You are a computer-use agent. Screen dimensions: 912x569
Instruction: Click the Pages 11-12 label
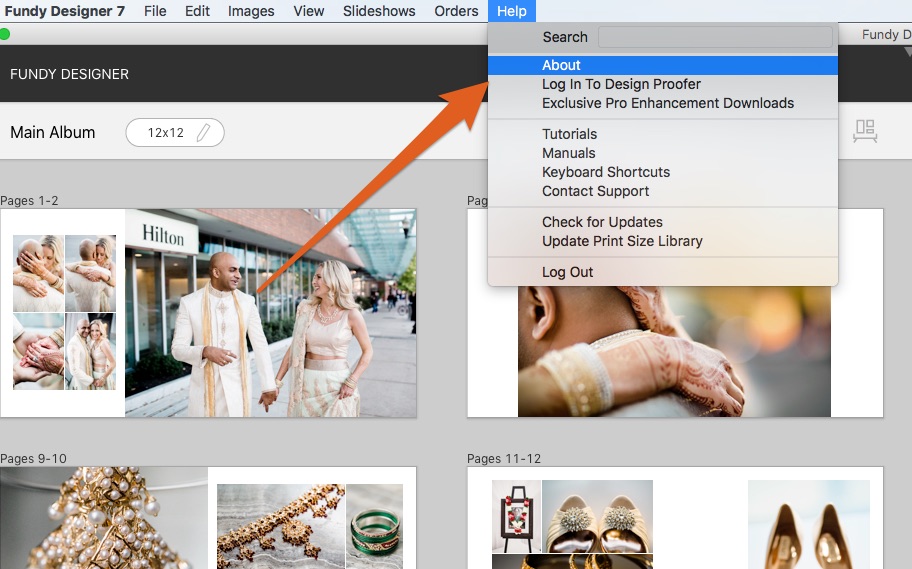[x=504, y=458]
